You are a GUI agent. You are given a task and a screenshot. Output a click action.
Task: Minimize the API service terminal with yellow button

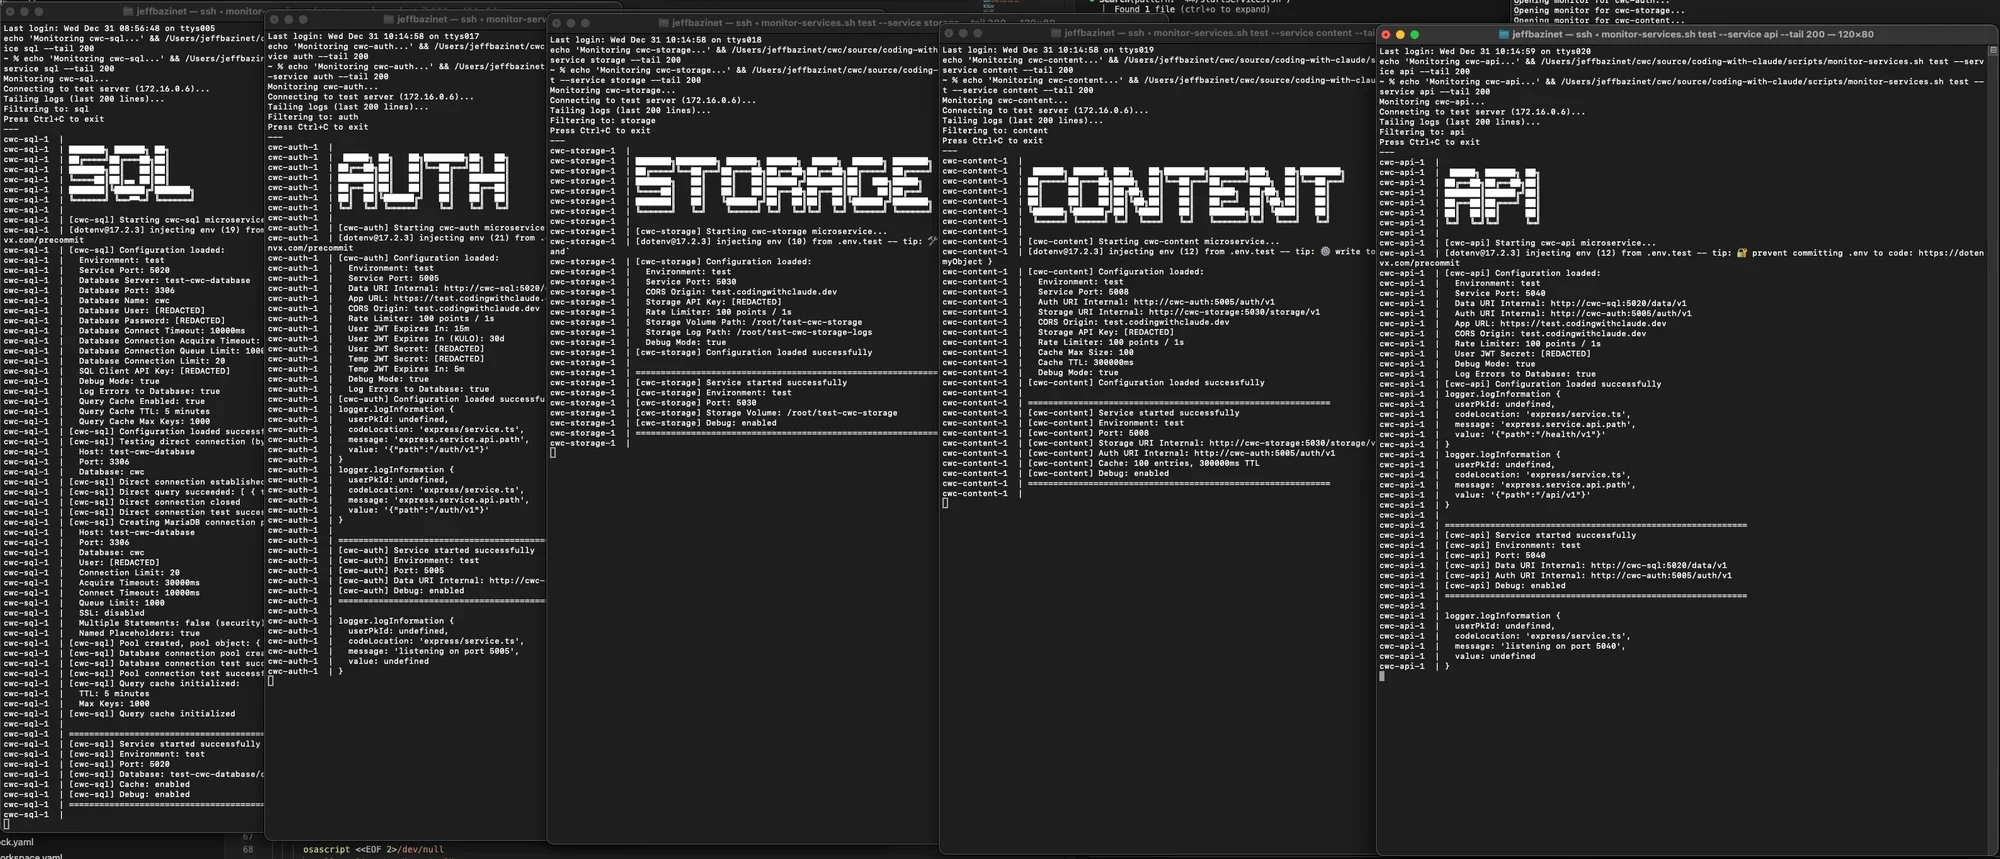pyautogui.click(x=1400, y=35)
